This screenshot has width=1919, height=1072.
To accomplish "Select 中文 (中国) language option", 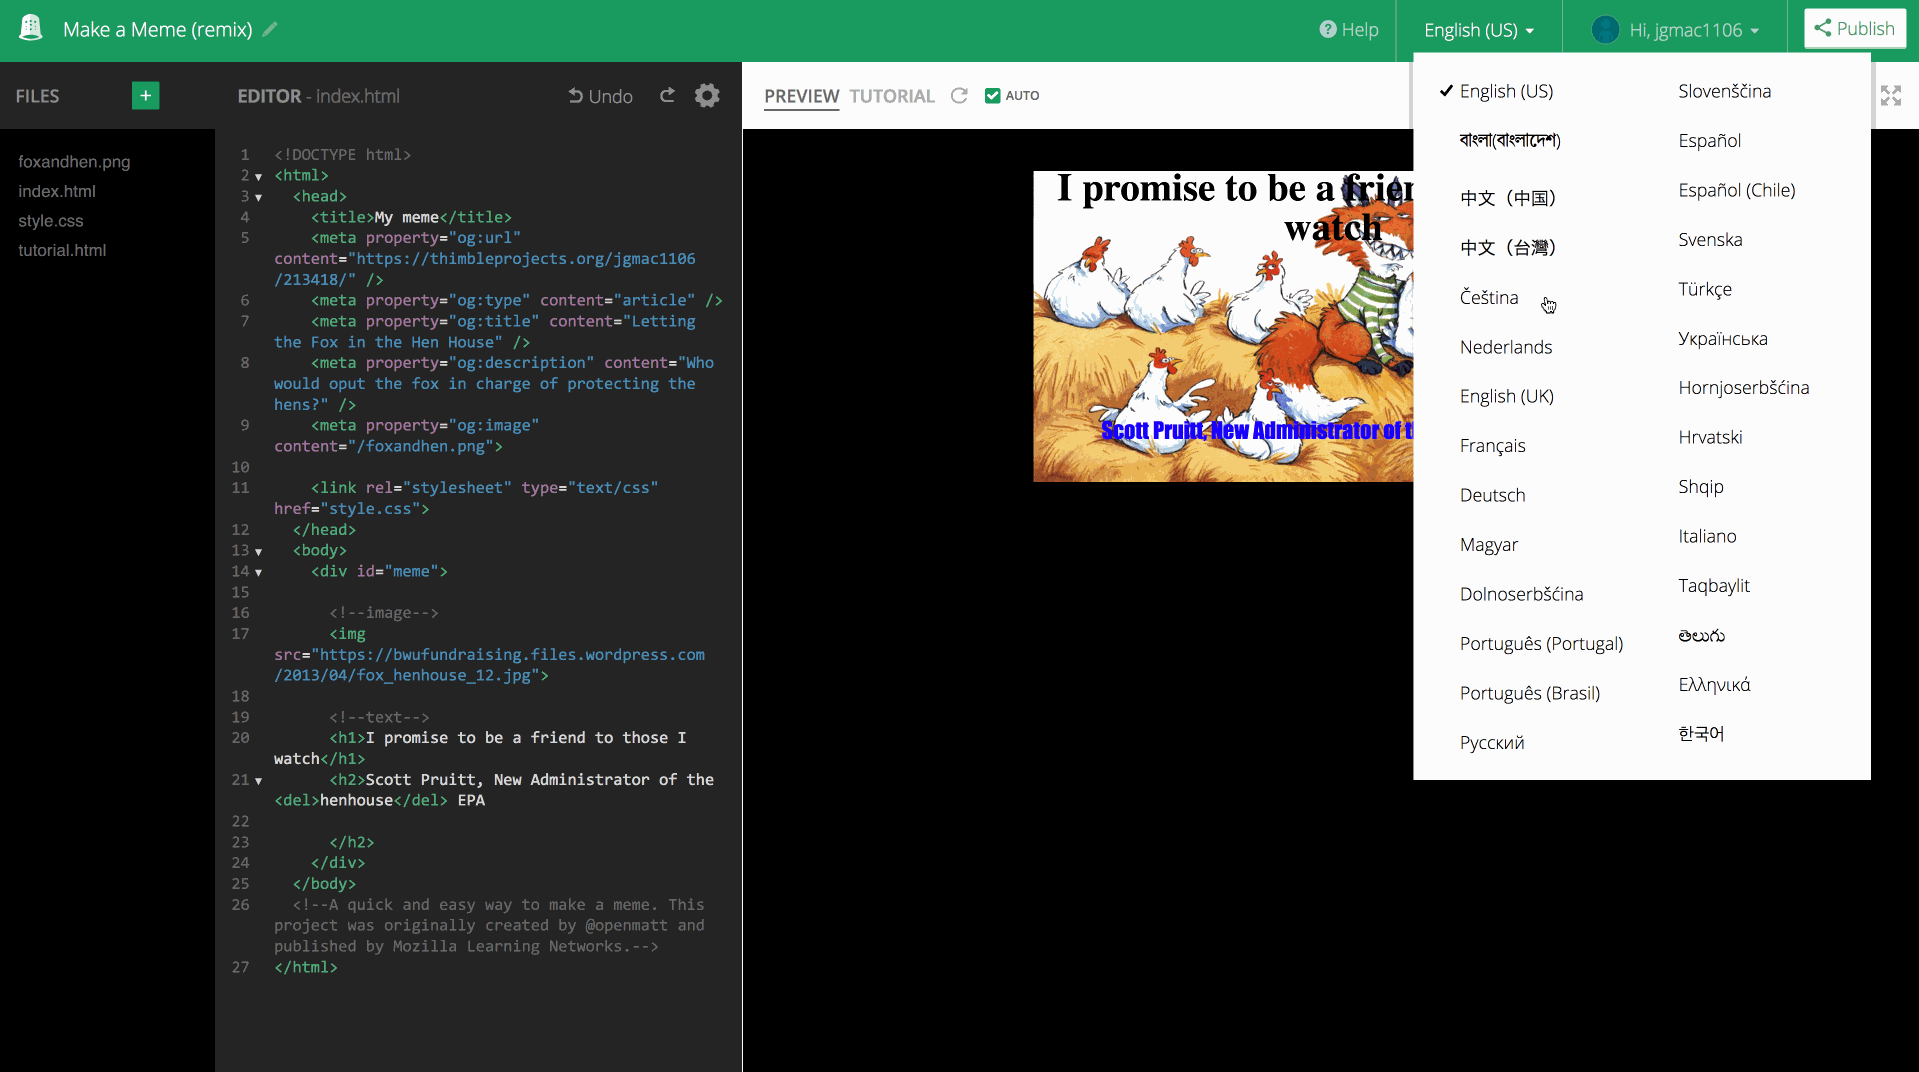I will (1508, 197).
